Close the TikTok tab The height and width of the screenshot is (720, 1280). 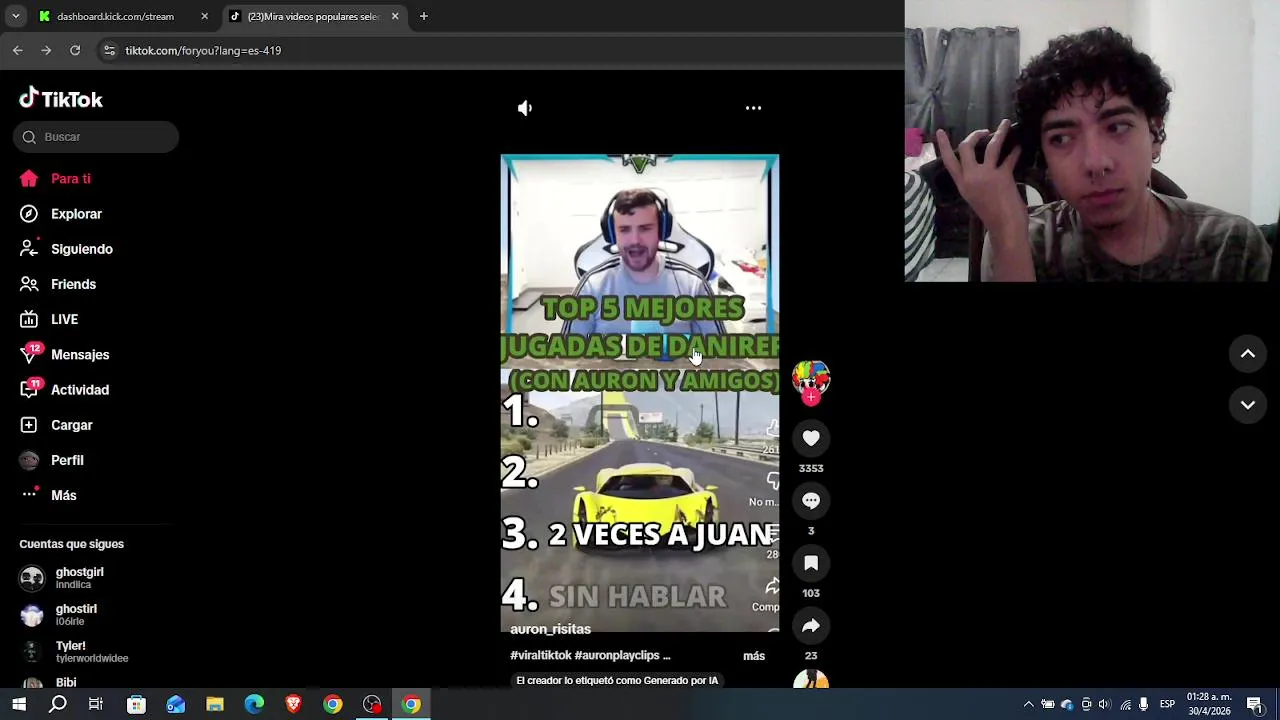pyautogui.click(x=394, y=16)
